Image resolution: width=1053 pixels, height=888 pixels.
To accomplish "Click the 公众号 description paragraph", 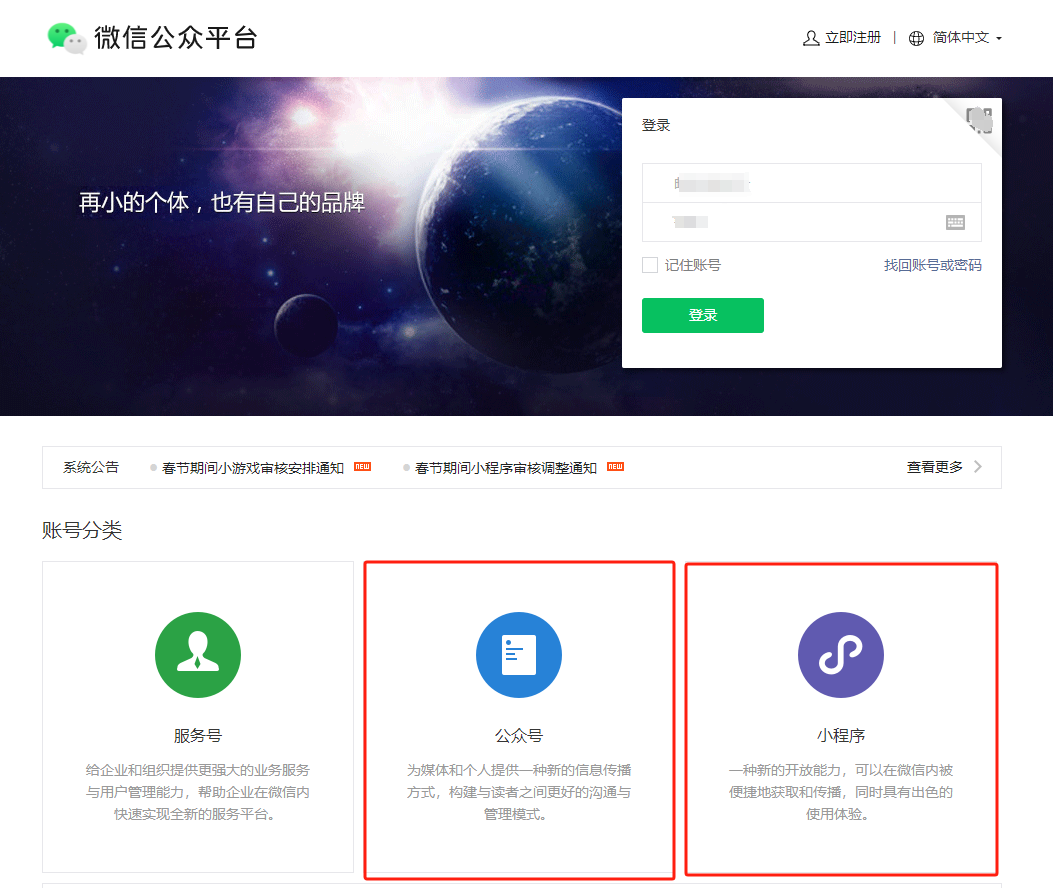I will (x=519, y=792).
